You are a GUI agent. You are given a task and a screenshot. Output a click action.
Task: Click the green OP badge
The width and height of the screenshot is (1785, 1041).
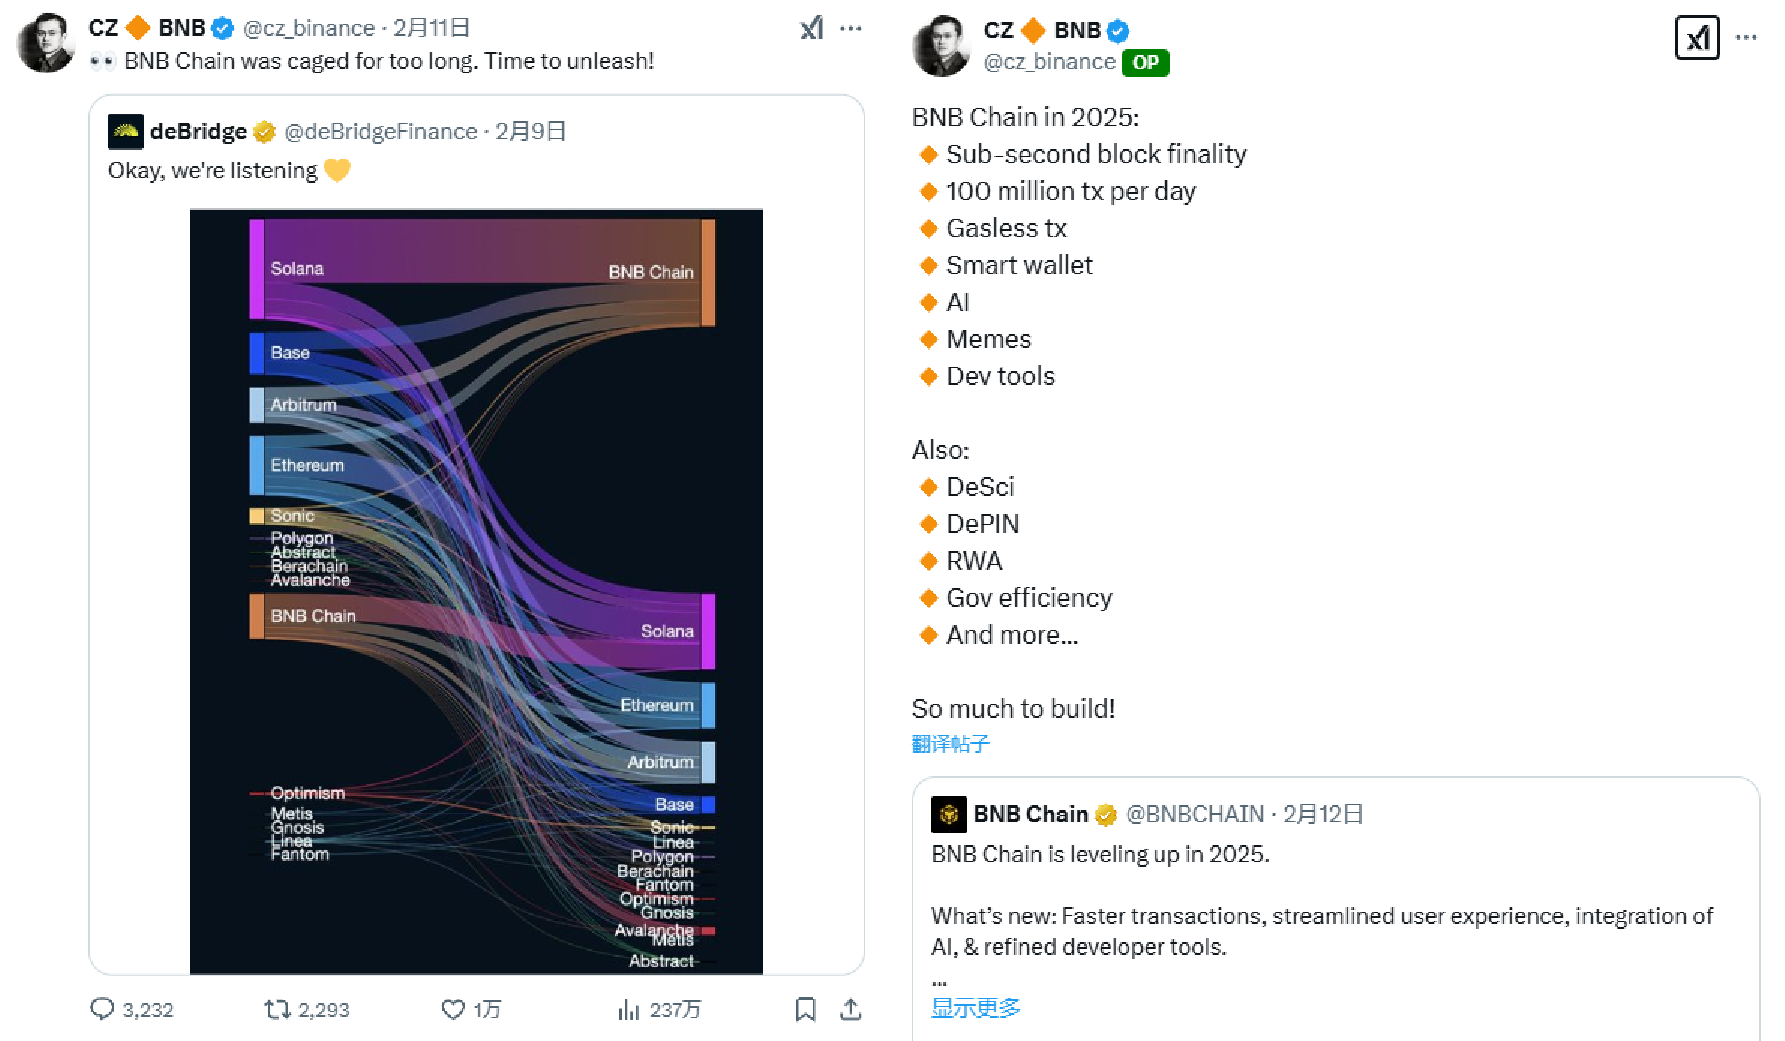pos(1145,62)
